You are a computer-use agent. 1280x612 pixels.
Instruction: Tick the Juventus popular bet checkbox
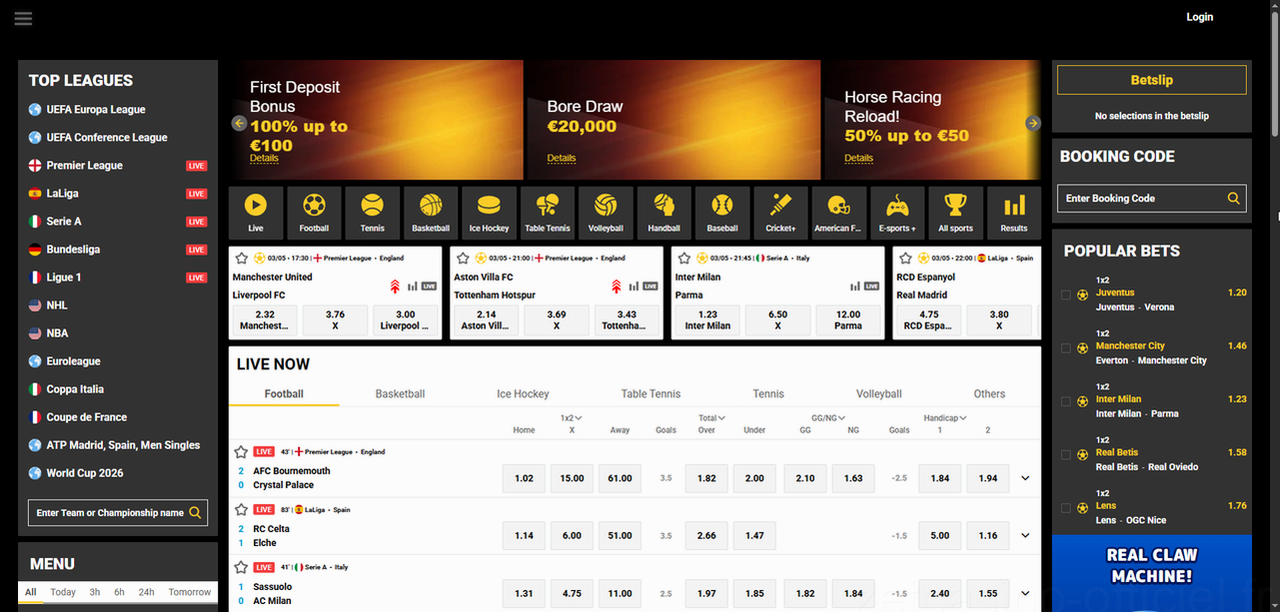click(x=1066, y=295)
